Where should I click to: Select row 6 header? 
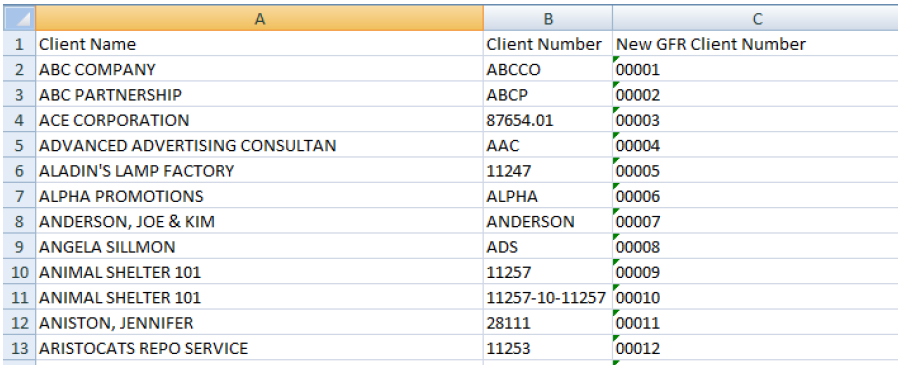coord(19,170)
